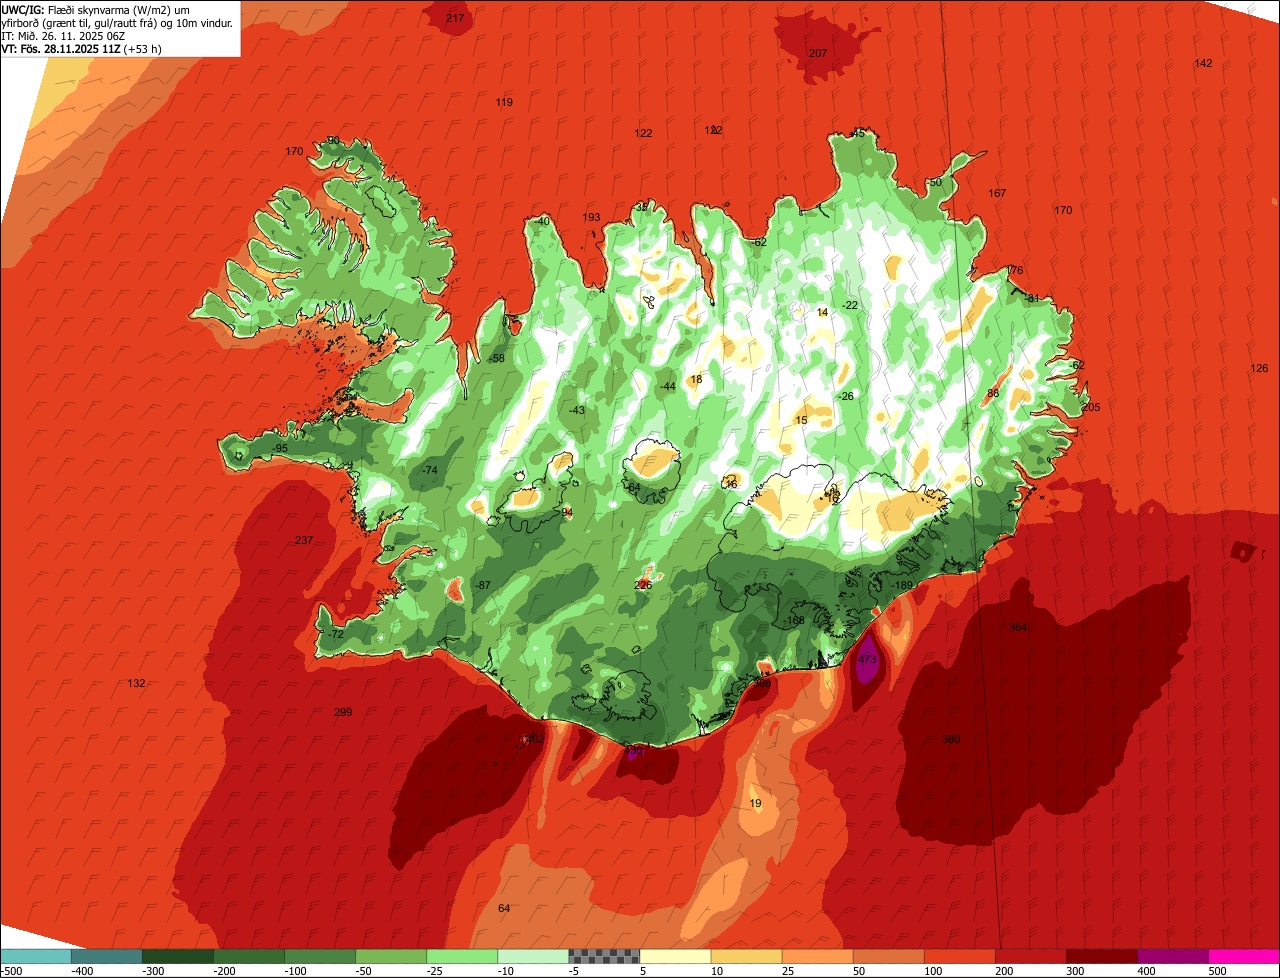Pick the -25 to -10 bright green legend swatch
The image size is (1280, 978).
[461, 956]
